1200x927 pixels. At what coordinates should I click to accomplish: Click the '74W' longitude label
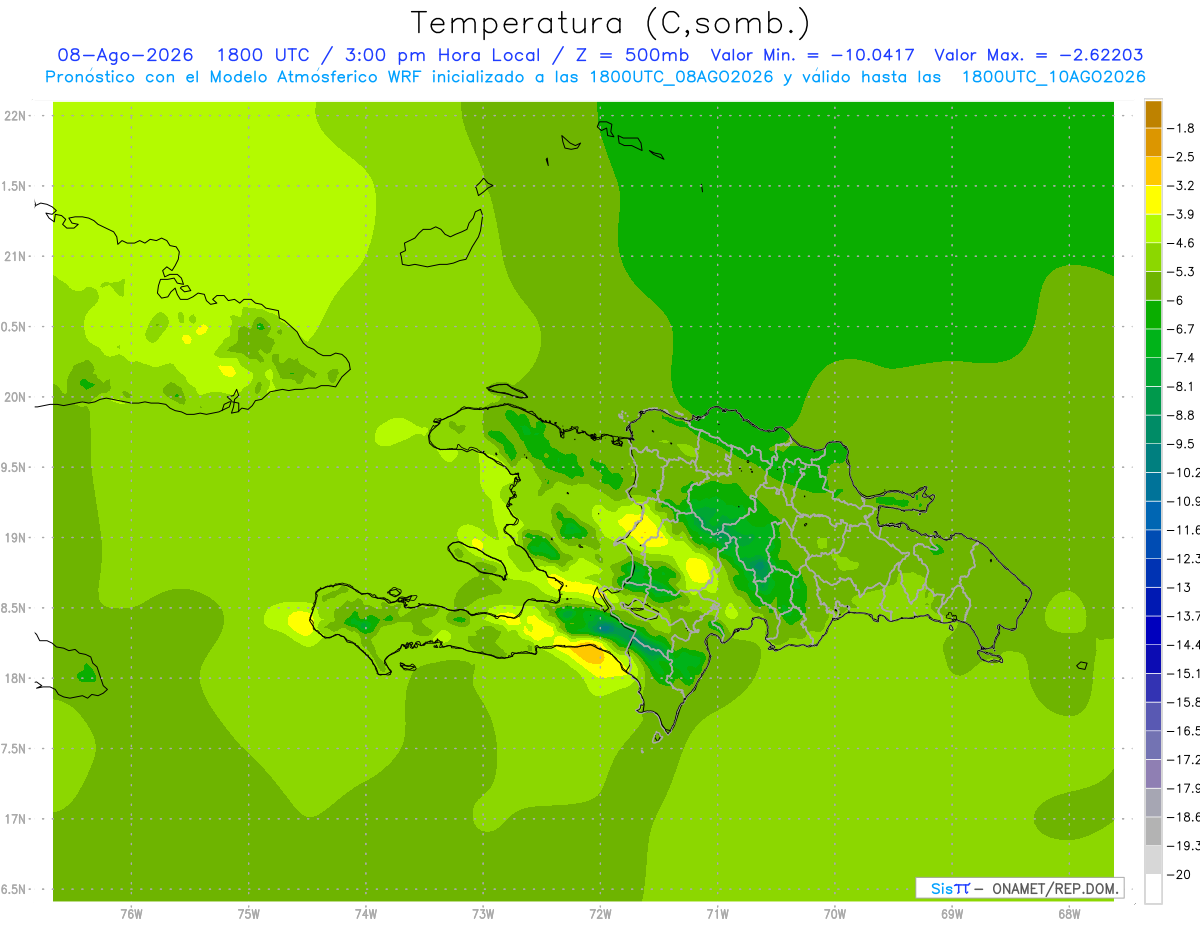click(x=366, y=913)
